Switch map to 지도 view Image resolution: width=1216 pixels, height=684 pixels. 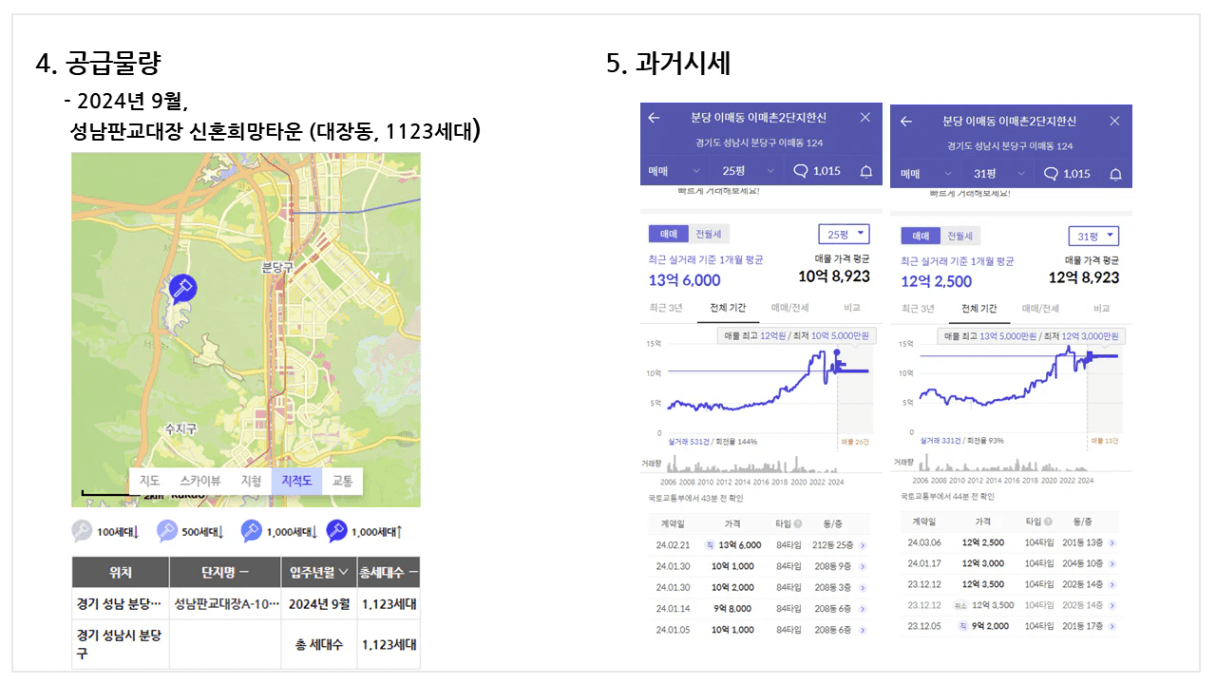(150, 481)
